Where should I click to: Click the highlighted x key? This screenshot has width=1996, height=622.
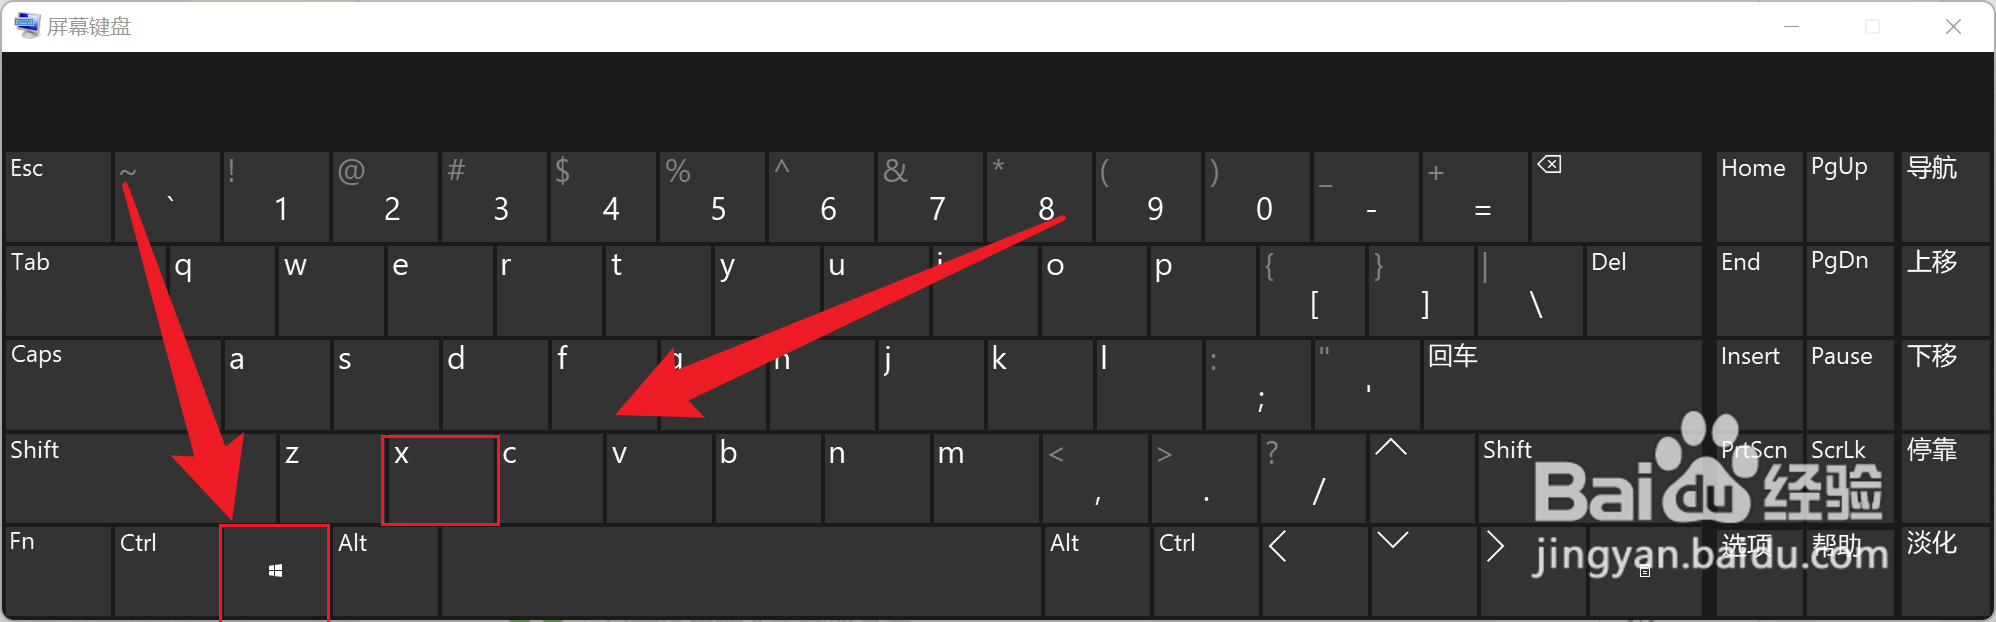pos(440,479)
